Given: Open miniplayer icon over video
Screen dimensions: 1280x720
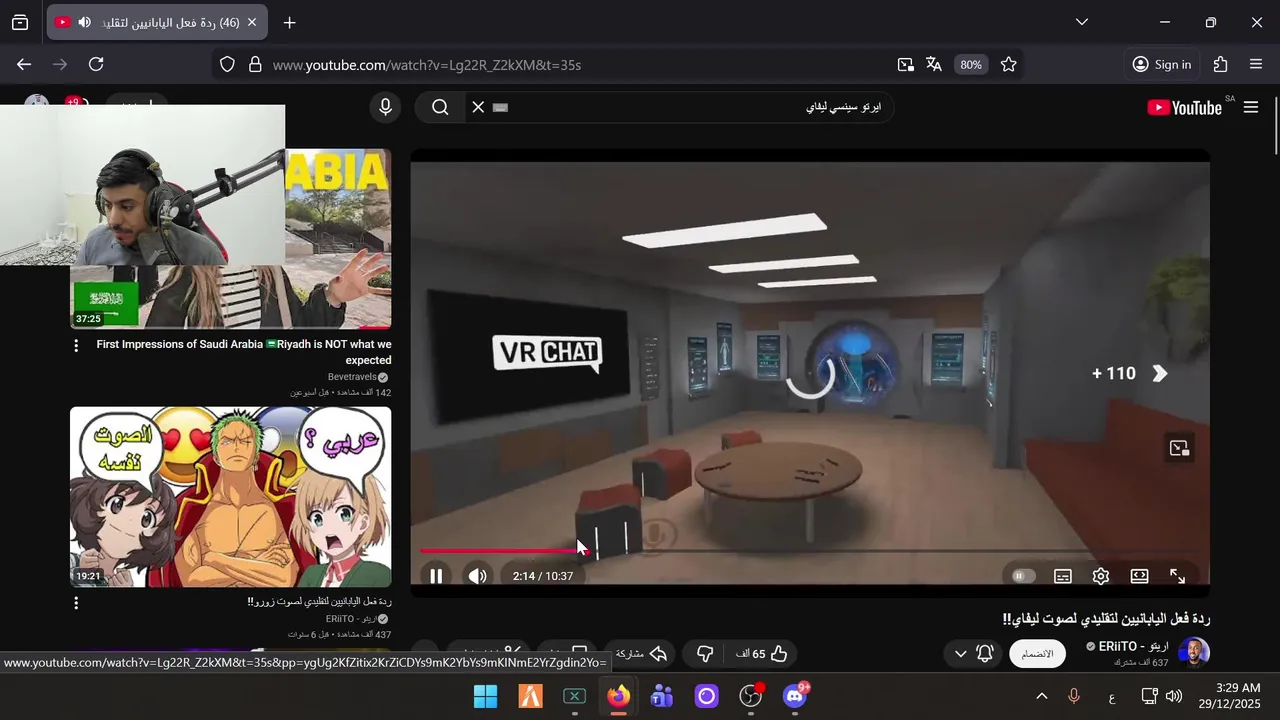Looking at the screenshot, I should pos(1179,448).
